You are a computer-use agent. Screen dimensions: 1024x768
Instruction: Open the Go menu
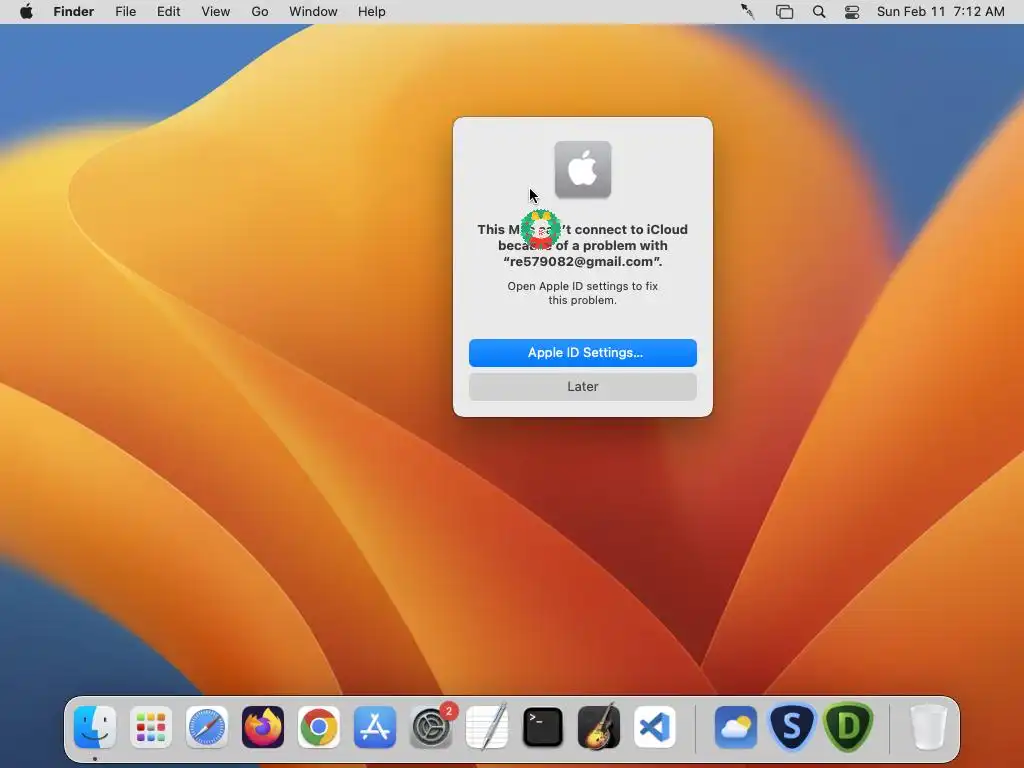click(260, 12)
